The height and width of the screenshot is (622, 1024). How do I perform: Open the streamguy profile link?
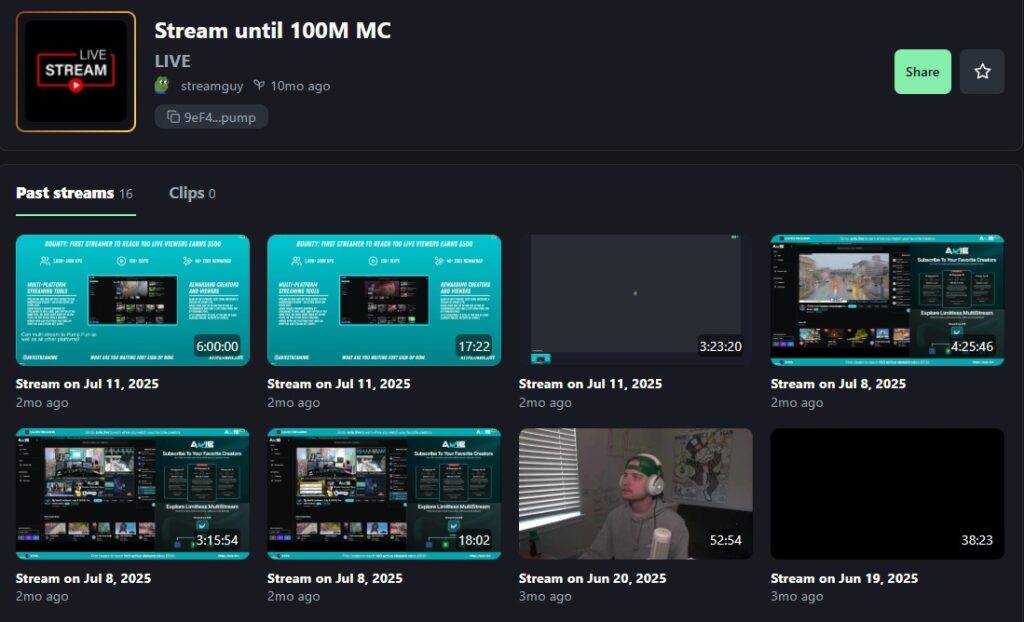[x=212, y=86]
